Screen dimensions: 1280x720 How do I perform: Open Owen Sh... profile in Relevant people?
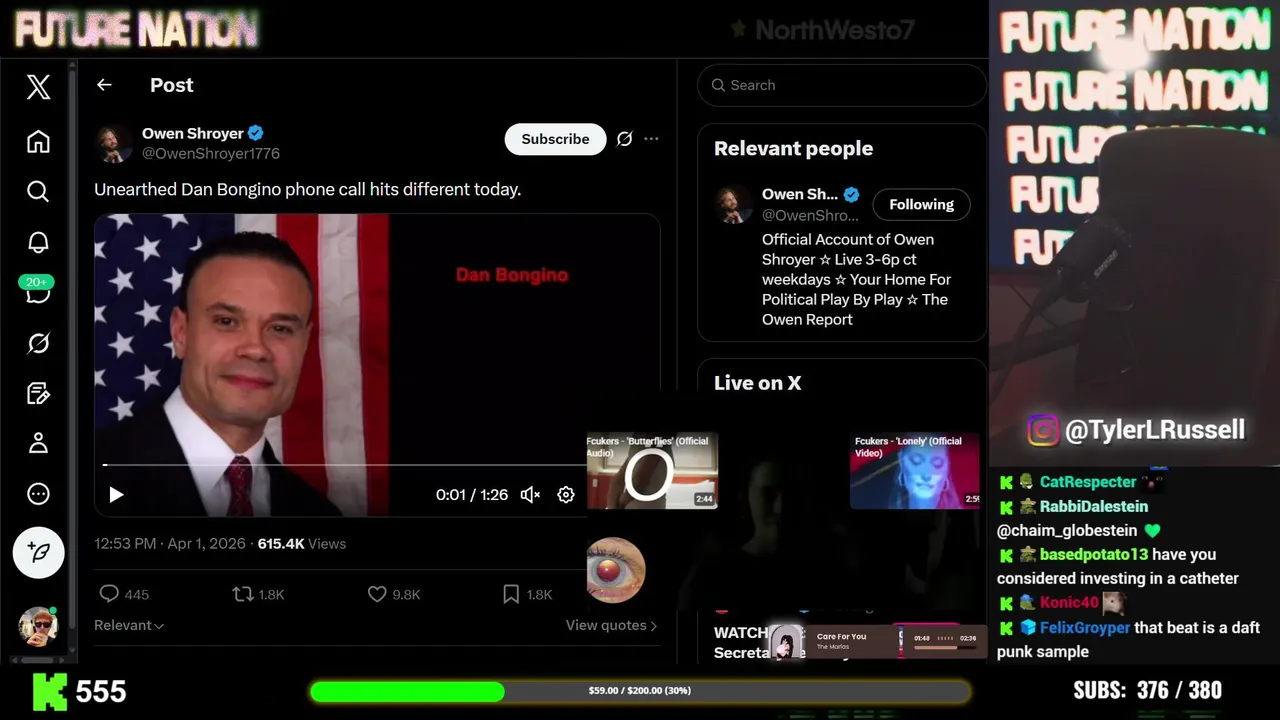(800, 194)
